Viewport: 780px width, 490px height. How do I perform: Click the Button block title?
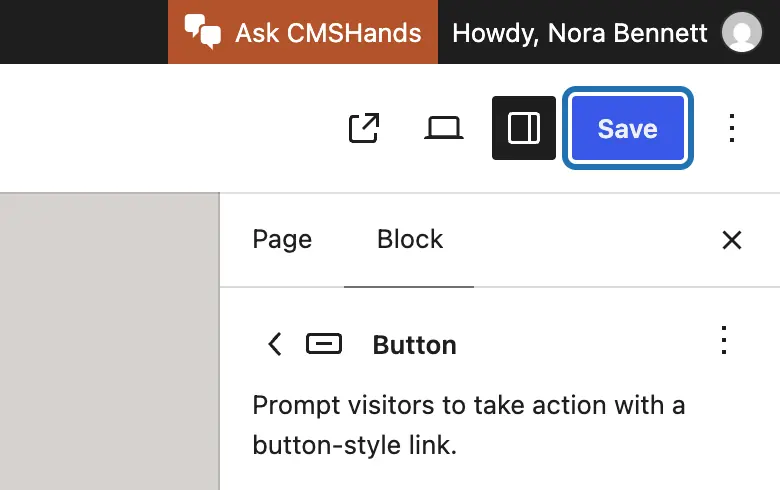pos(414,345)
